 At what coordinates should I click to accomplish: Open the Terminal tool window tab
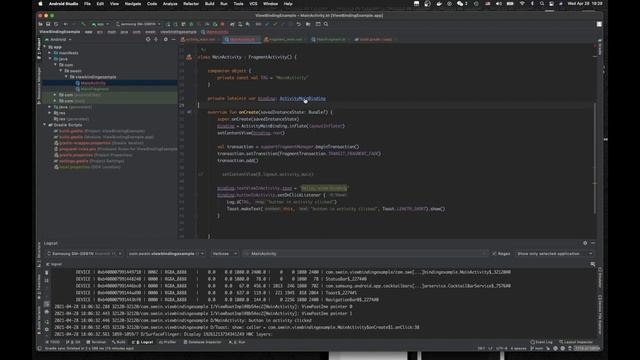96,342
